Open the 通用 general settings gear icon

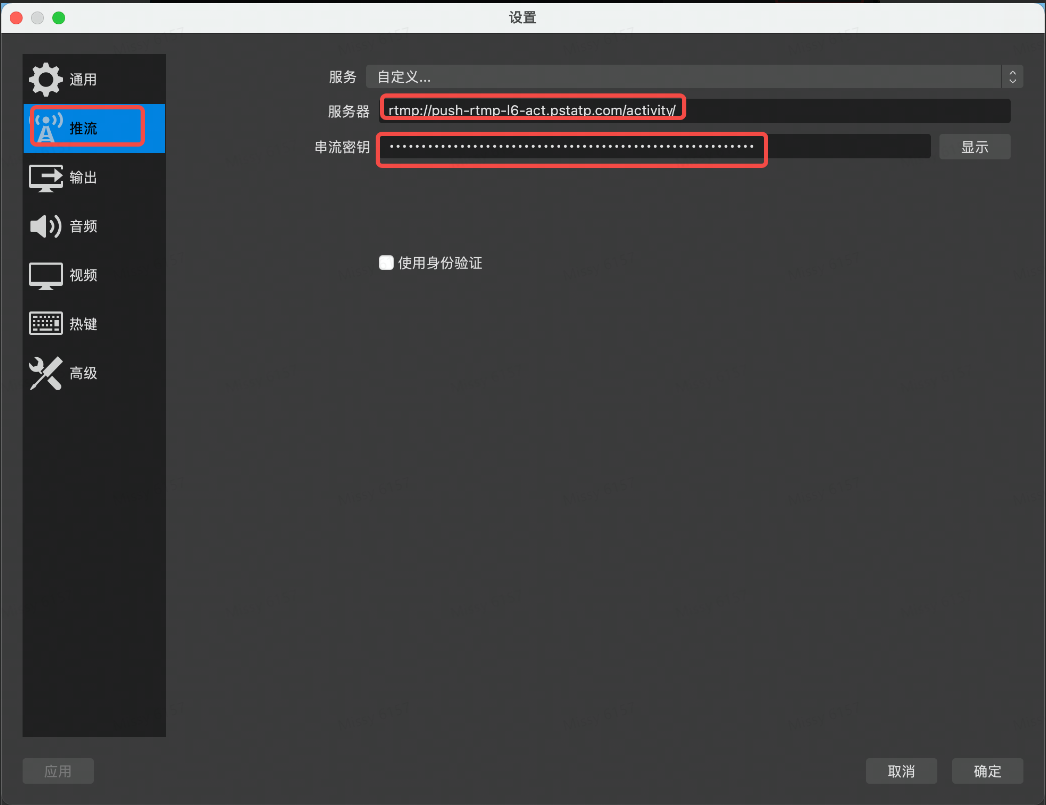click(x=45, y=79)
